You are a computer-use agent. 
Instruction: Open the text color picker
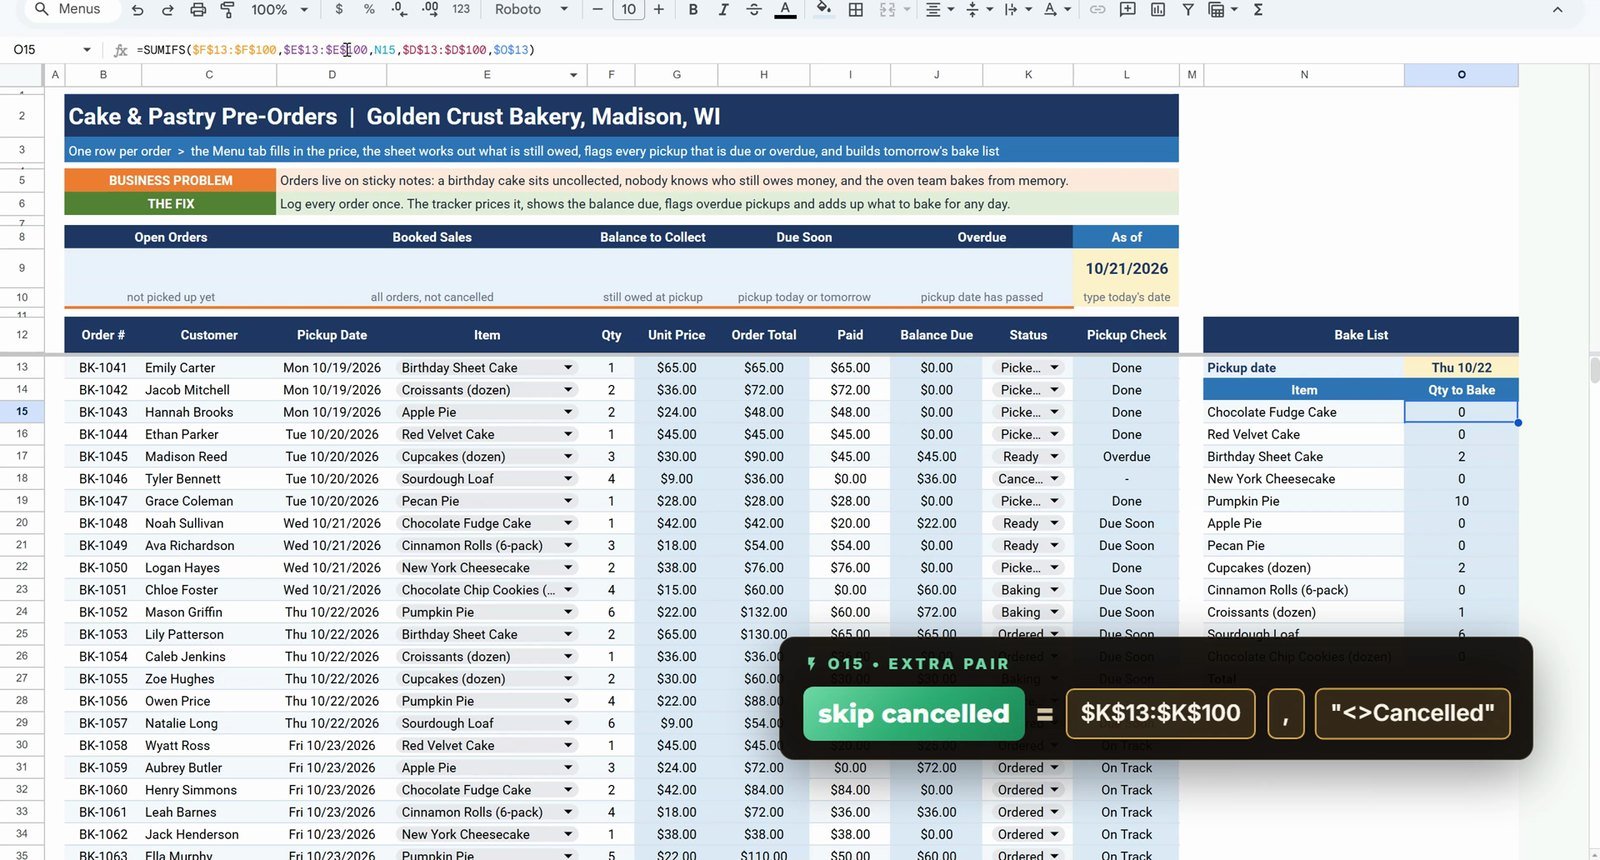785,10
